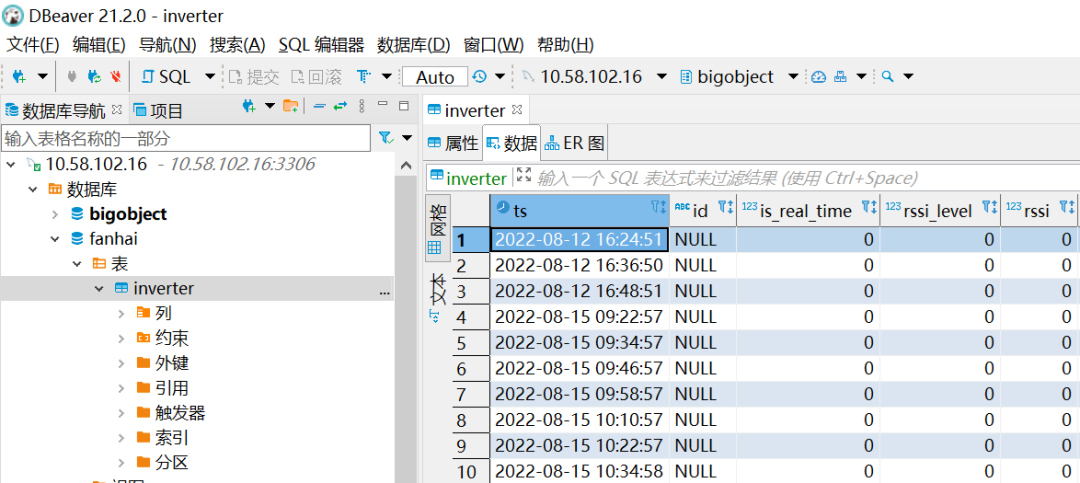This screenshot has width=1080, height=483.
Task: Select the 分区 partitions folder
Action: pyautogui.click(x=172, y=462)
